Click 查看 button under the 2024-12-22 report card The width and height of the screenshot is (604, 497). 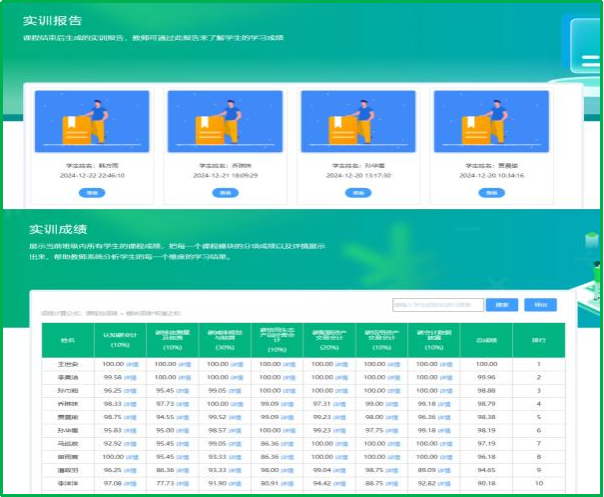(91, 192)
